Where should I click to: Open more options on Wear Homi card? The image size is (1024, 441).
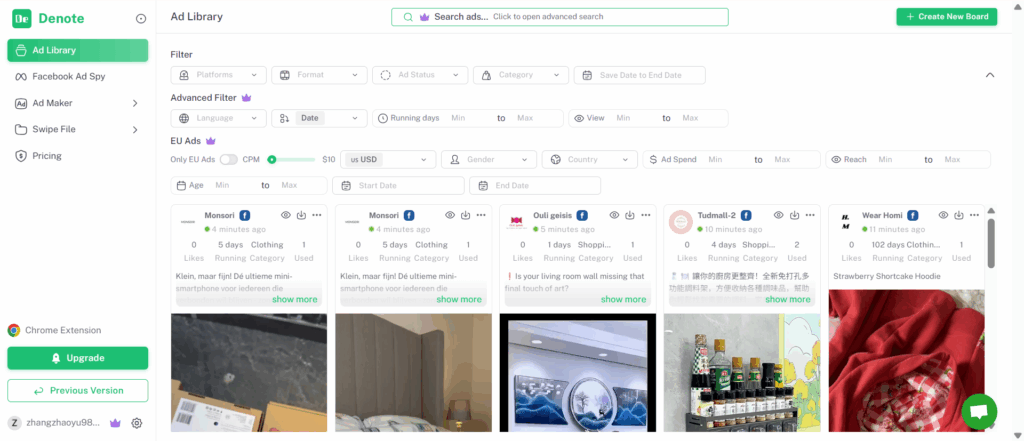coord(974,215)
